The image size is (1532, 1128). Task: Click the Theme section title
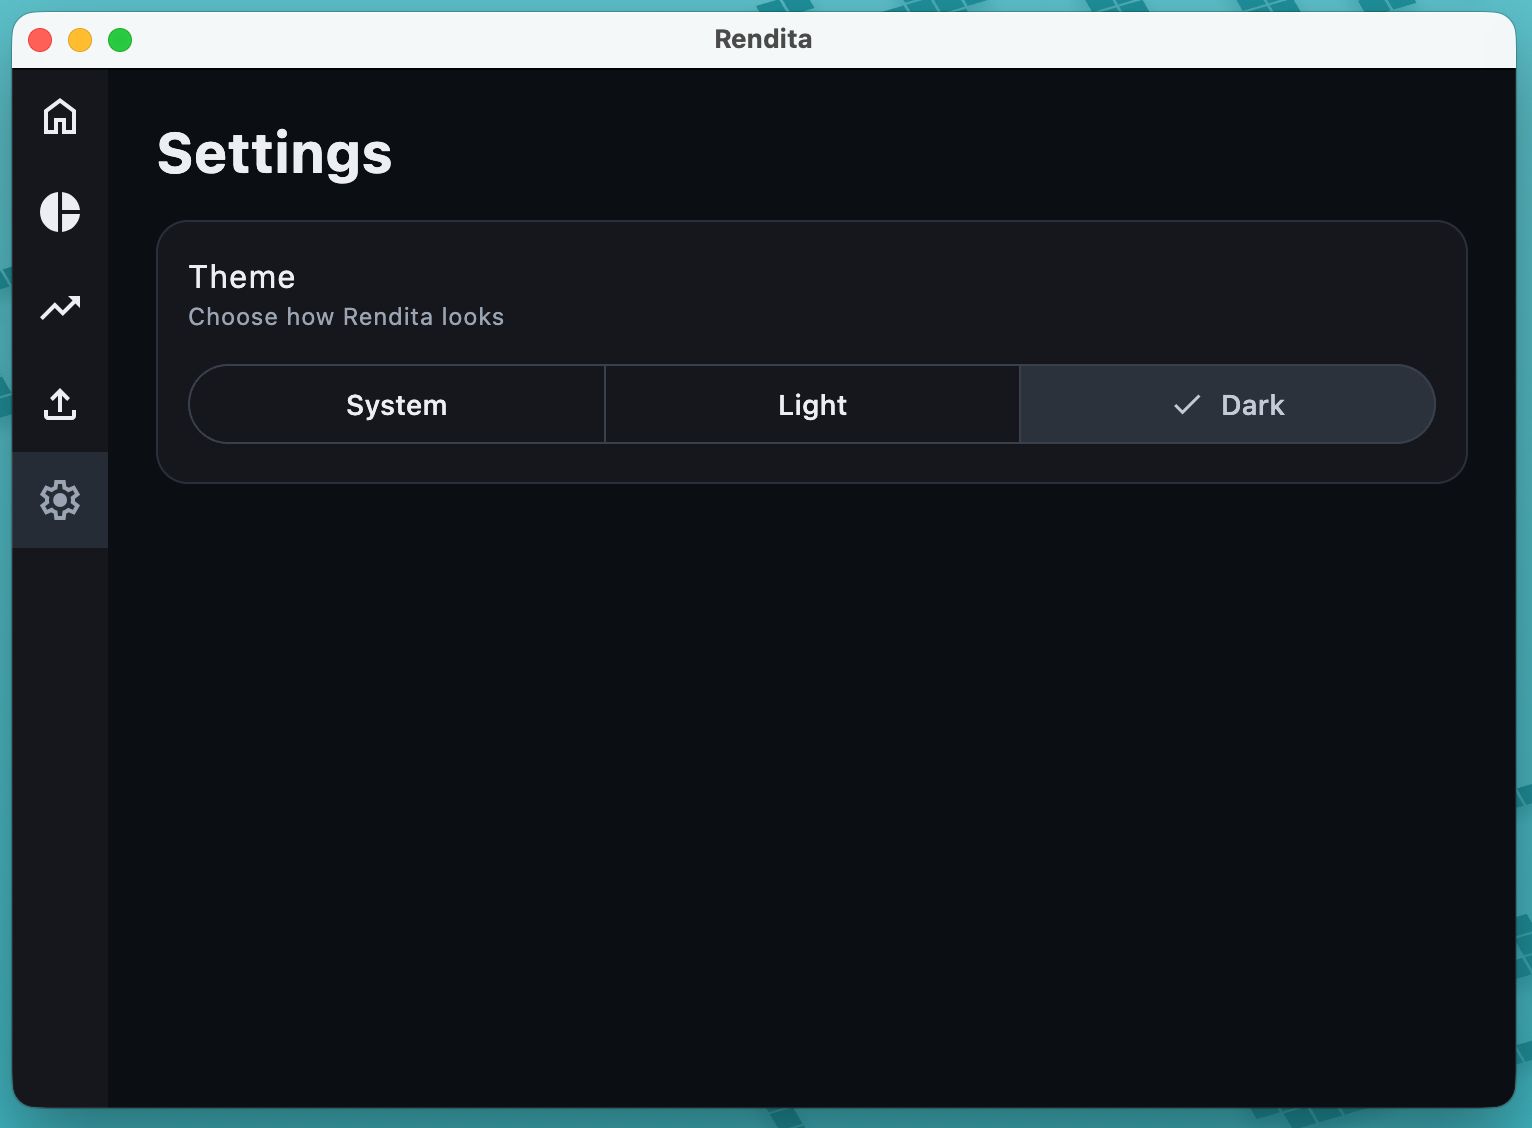tap(242, 276)
